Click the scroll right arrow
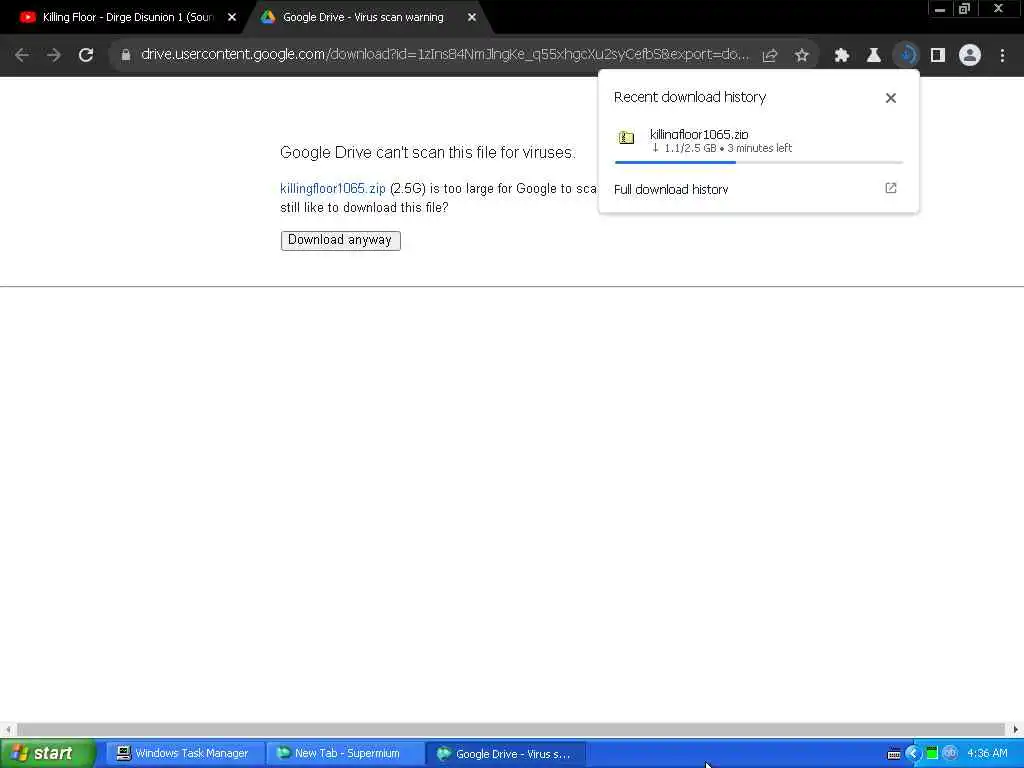 pyautogui.click(x=1016, y=729)
